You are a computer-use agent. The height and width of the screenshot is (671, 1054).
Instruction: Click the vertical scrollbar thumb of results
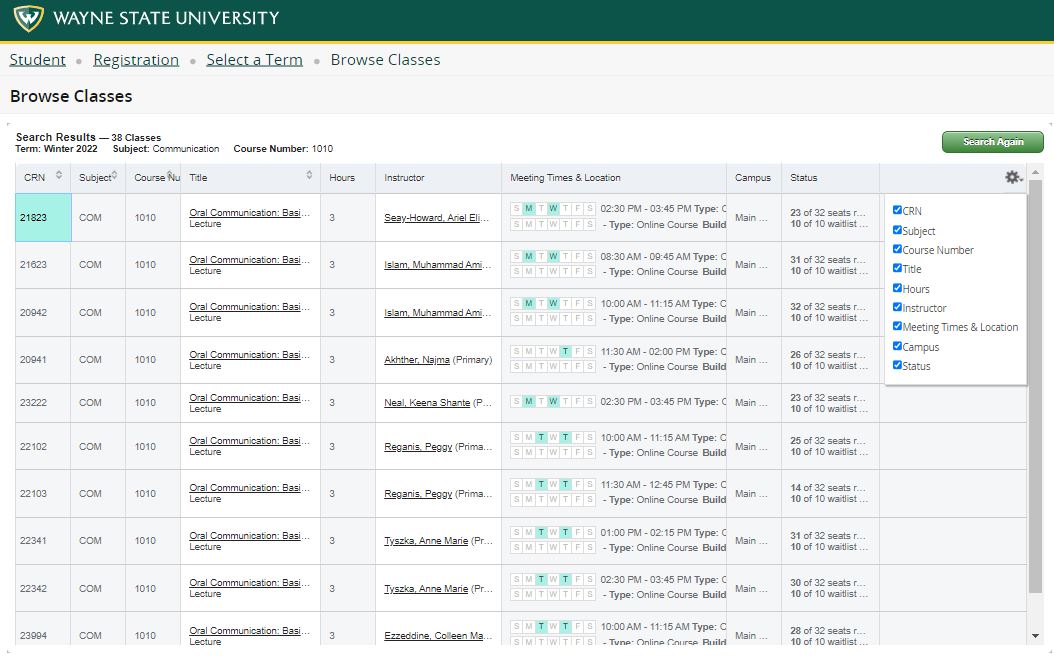coord(1035,387)
